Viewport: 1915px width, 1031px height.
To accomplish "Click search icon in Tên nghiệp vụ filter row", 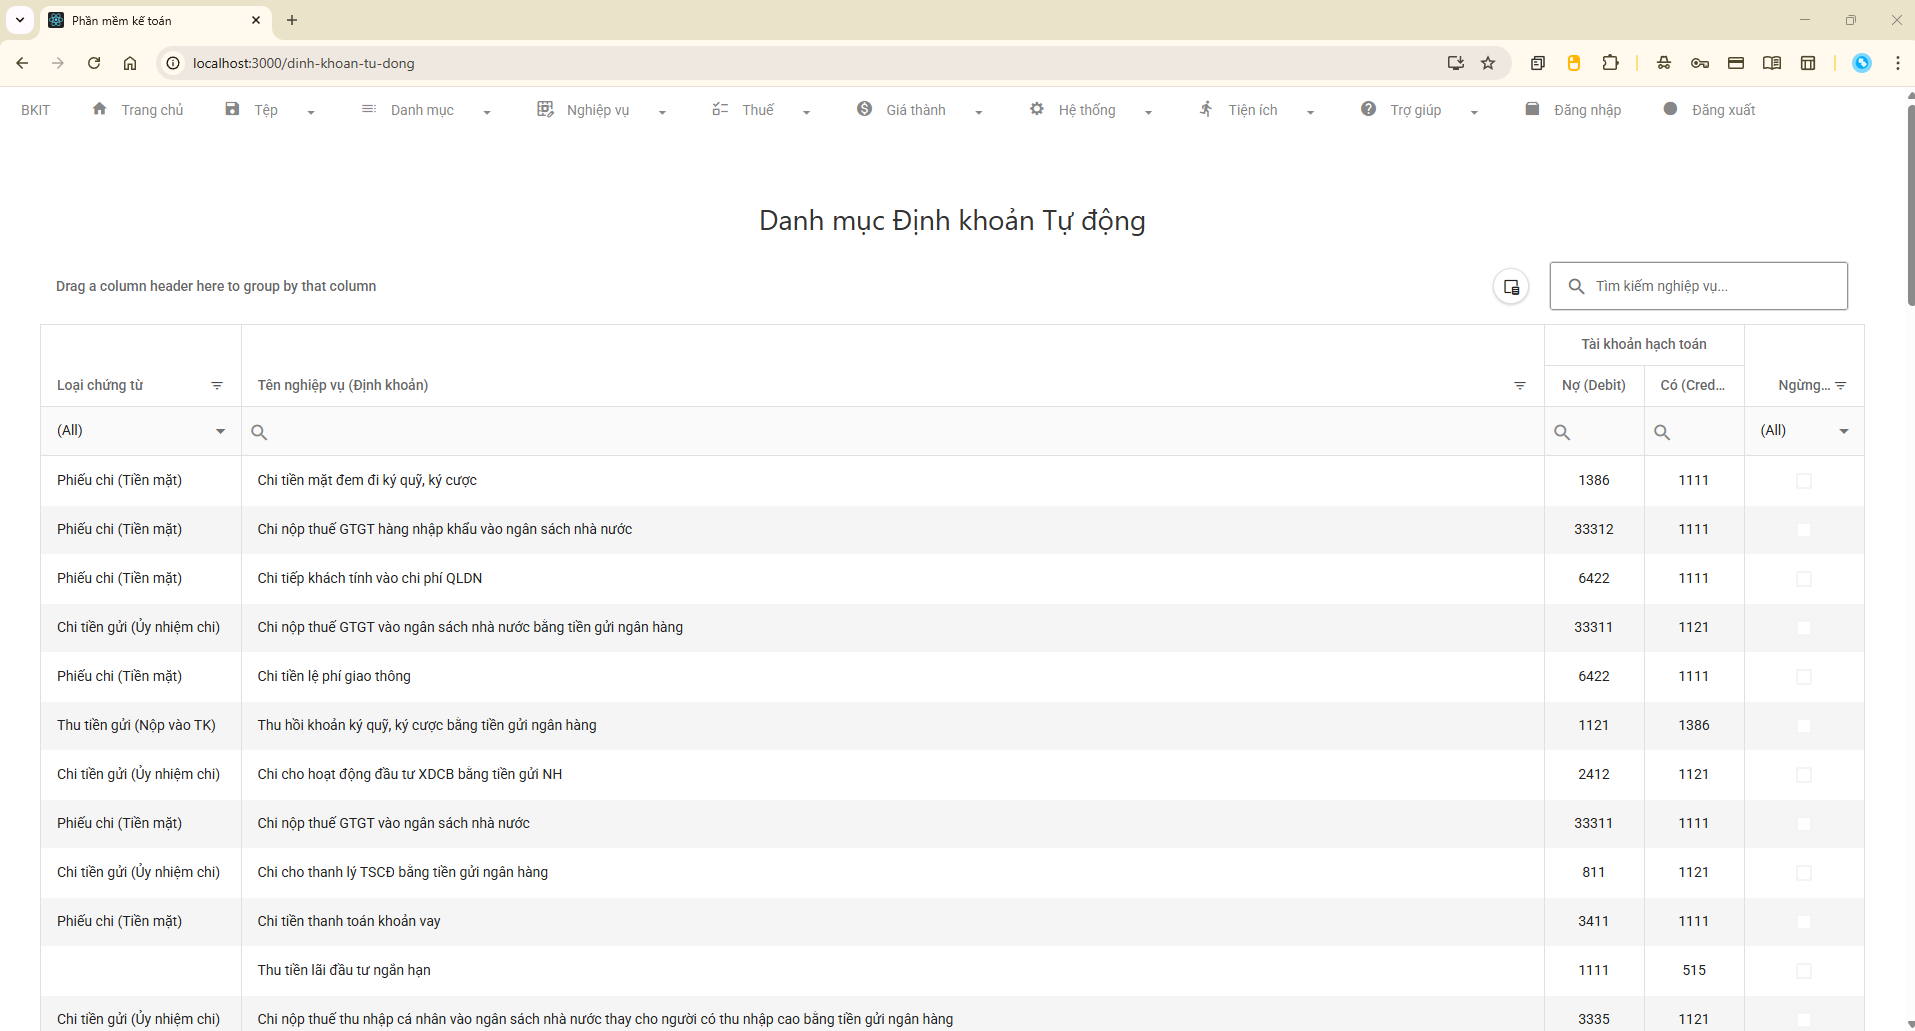I will pyautogui.click(x=259, y=432).
